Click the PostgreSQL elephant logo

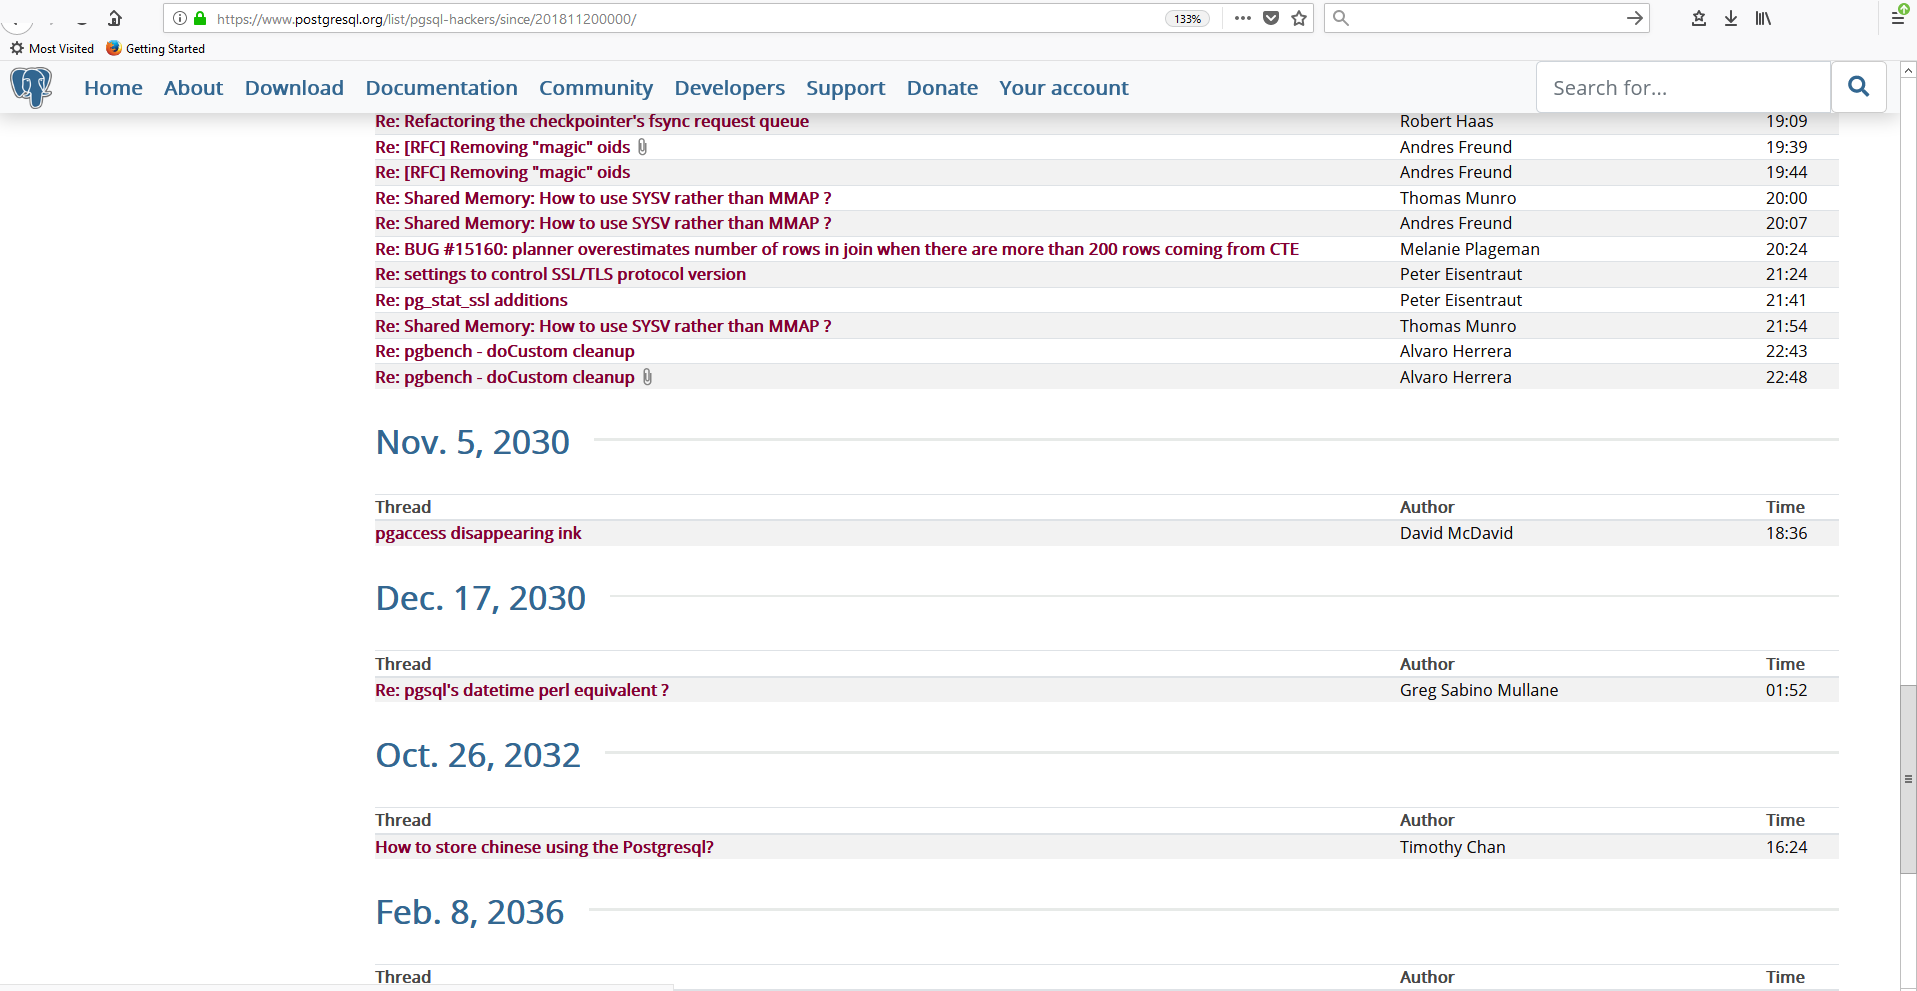click(31, 87)
